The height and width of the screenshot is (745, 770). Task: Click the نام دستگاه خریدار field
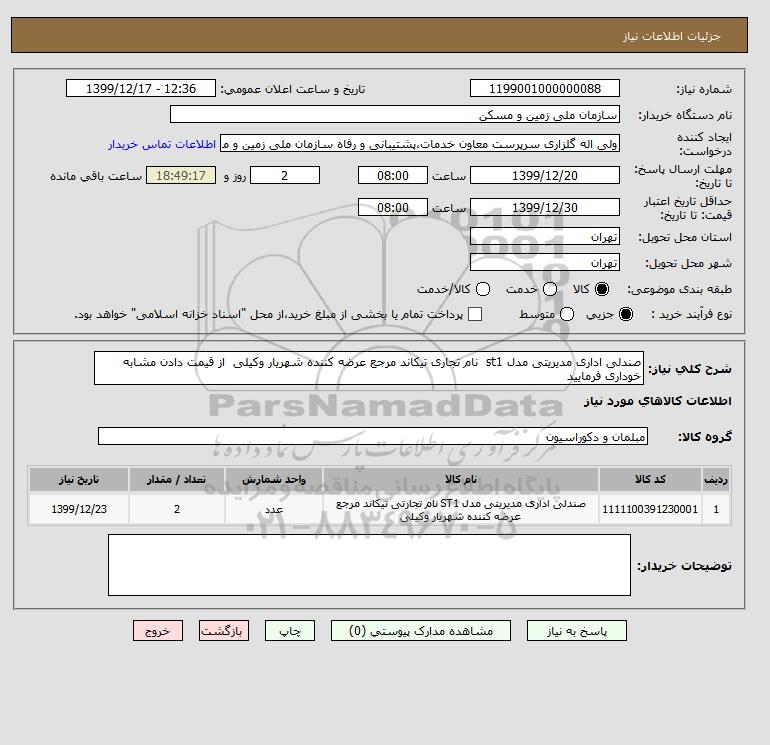[395, 114]
